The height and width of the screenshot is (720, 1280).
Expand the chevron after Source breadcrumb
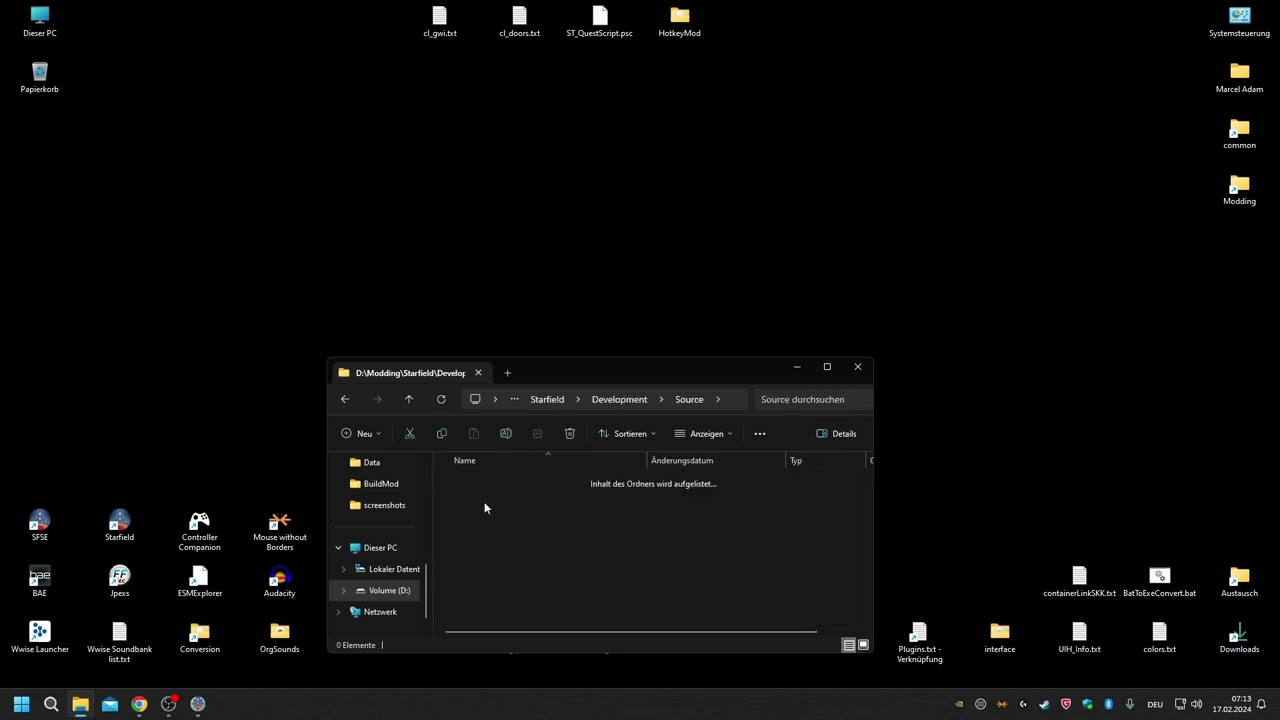pos(718,399)
